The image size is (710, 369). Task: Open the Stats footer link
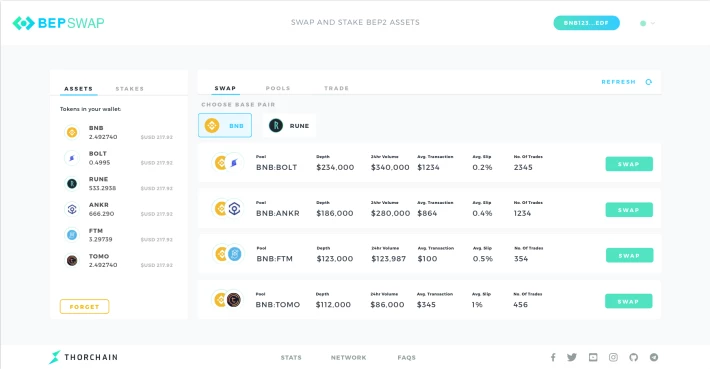pos(291,357)
